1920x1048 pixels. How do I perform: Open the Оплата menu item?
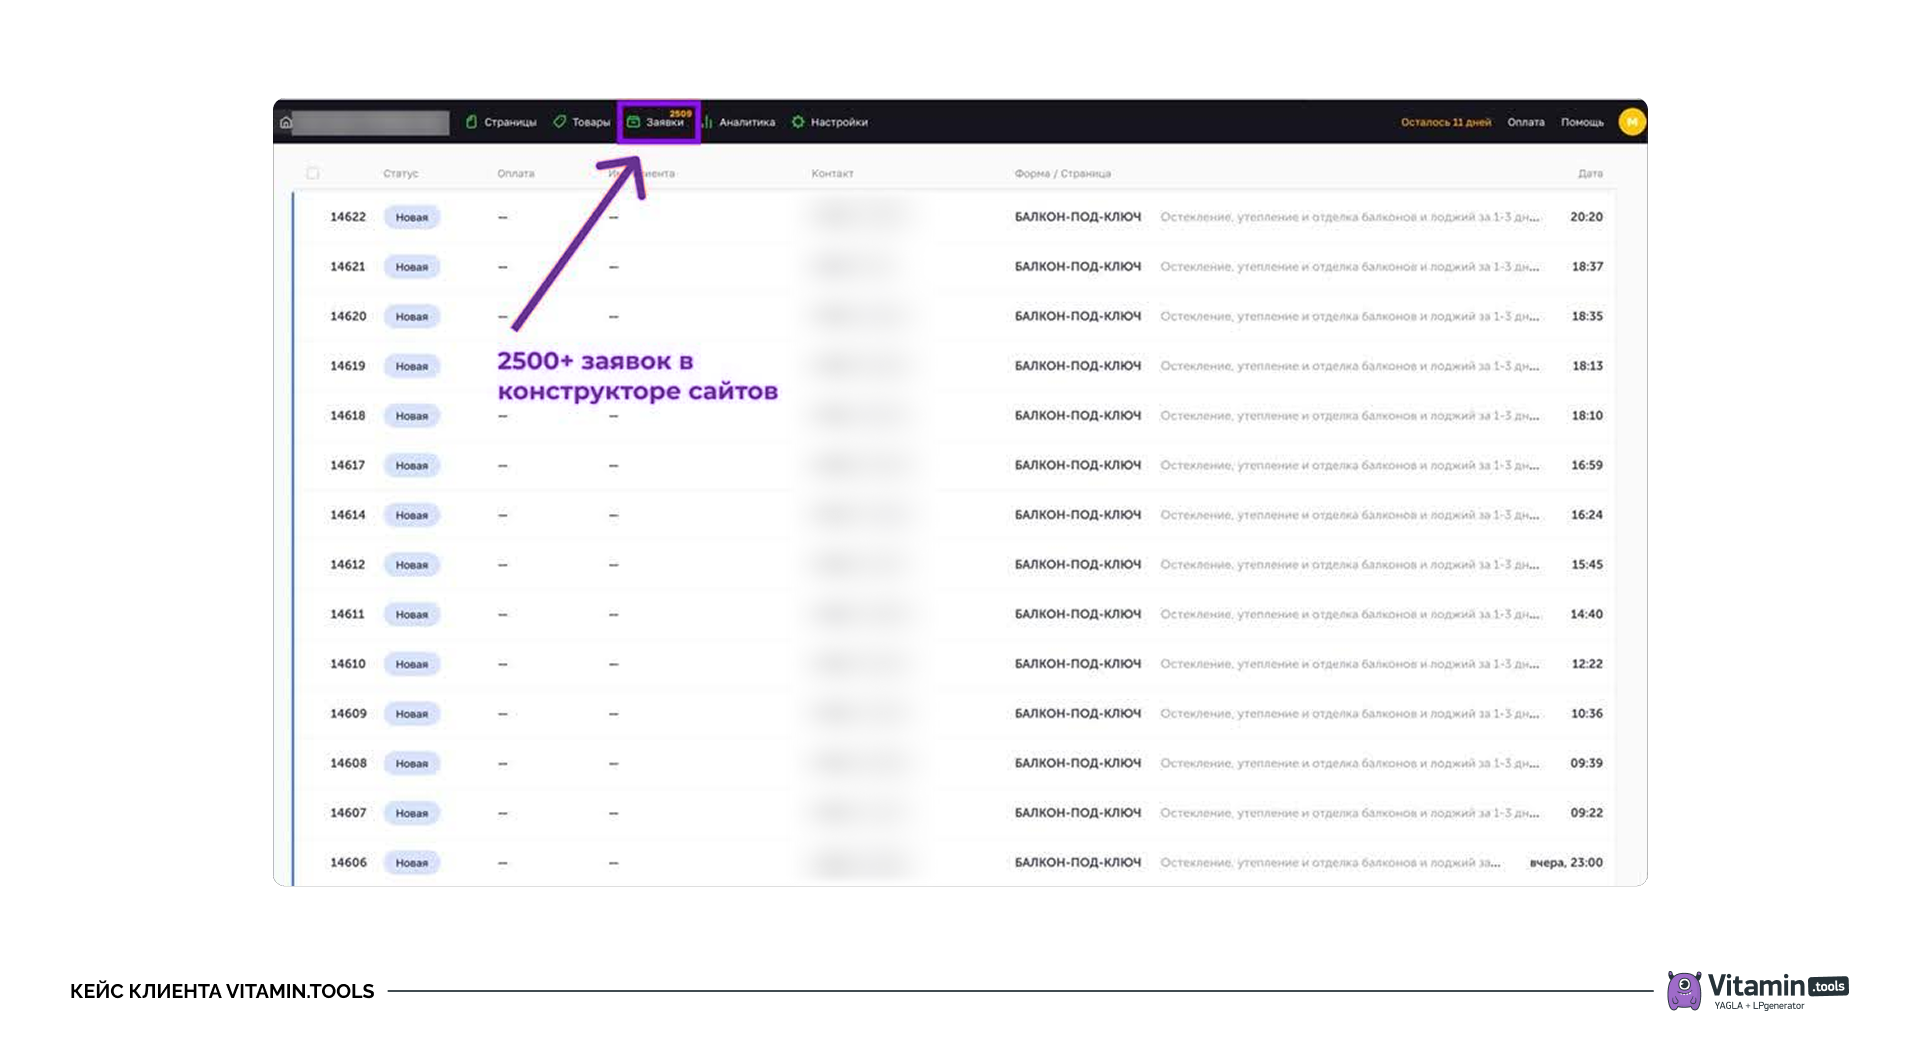click(x=1525, y=122)
